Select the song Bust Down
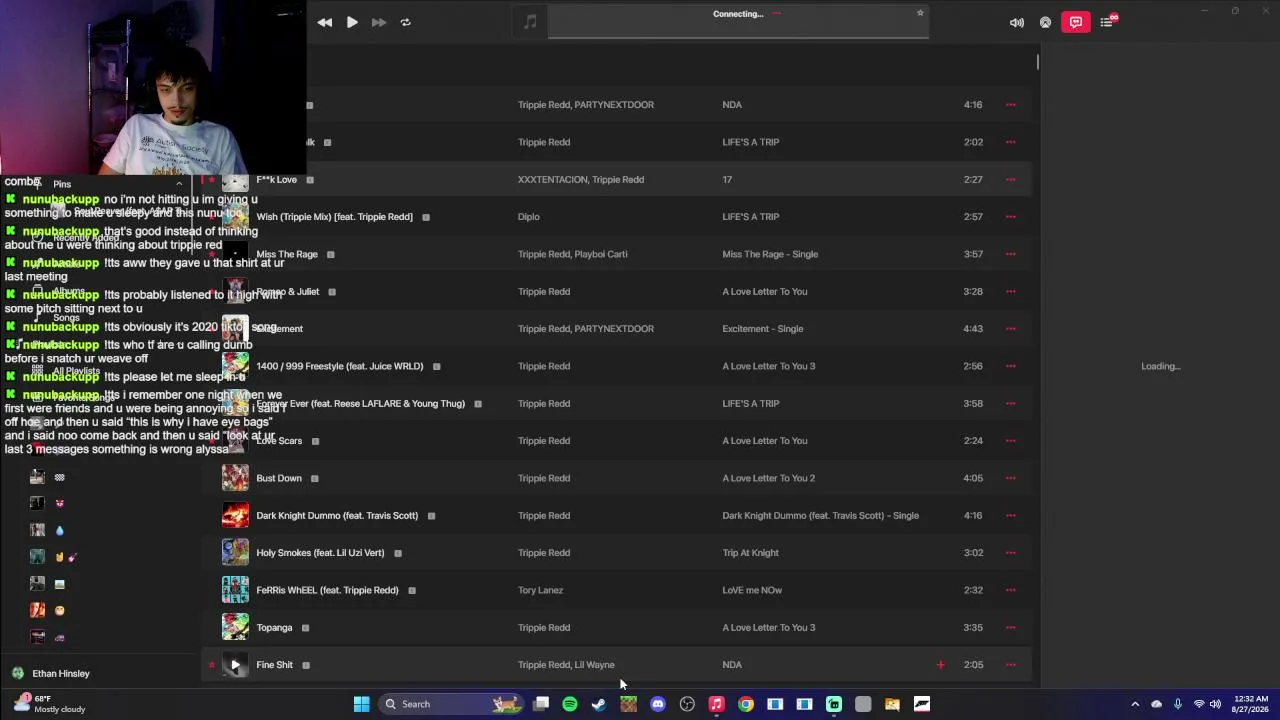This screenshot has width=1280, height=720. click(x=279, y=478)
